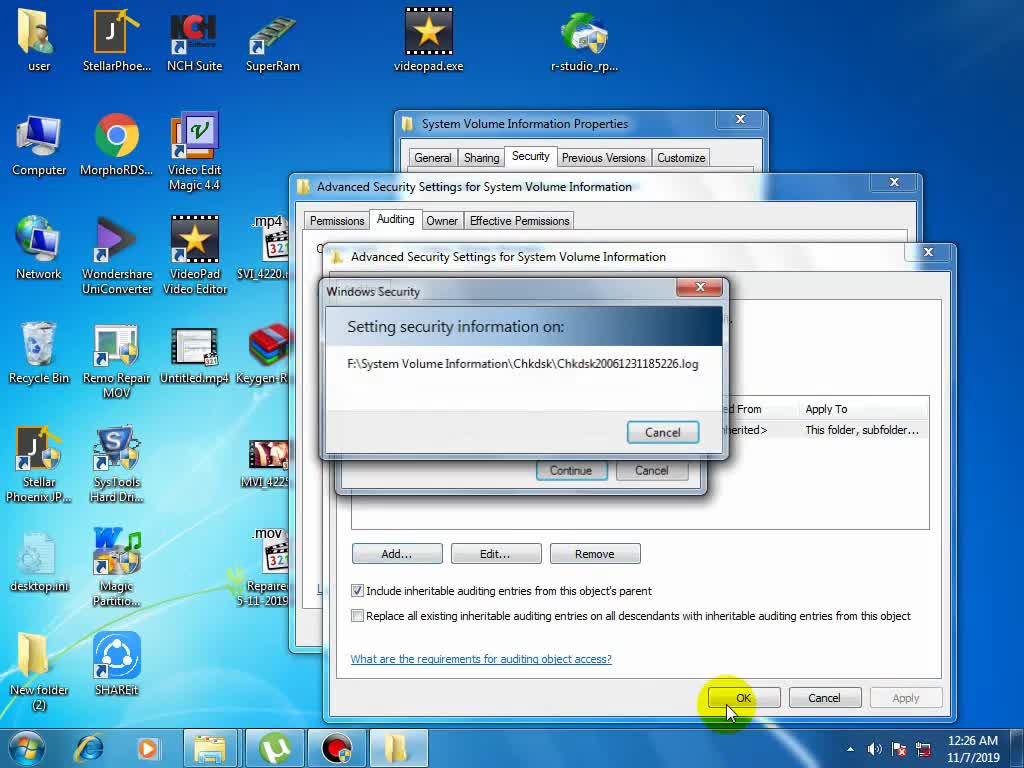The height and width of the screenshot is (768, 1024).
Task: Open Action Center flag tray icon
Action: (x=899, y=749)
